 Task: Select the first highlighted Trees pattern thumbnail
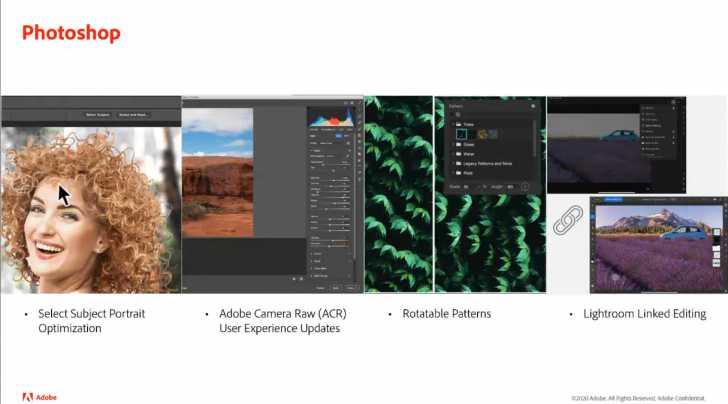coord(462,134)
